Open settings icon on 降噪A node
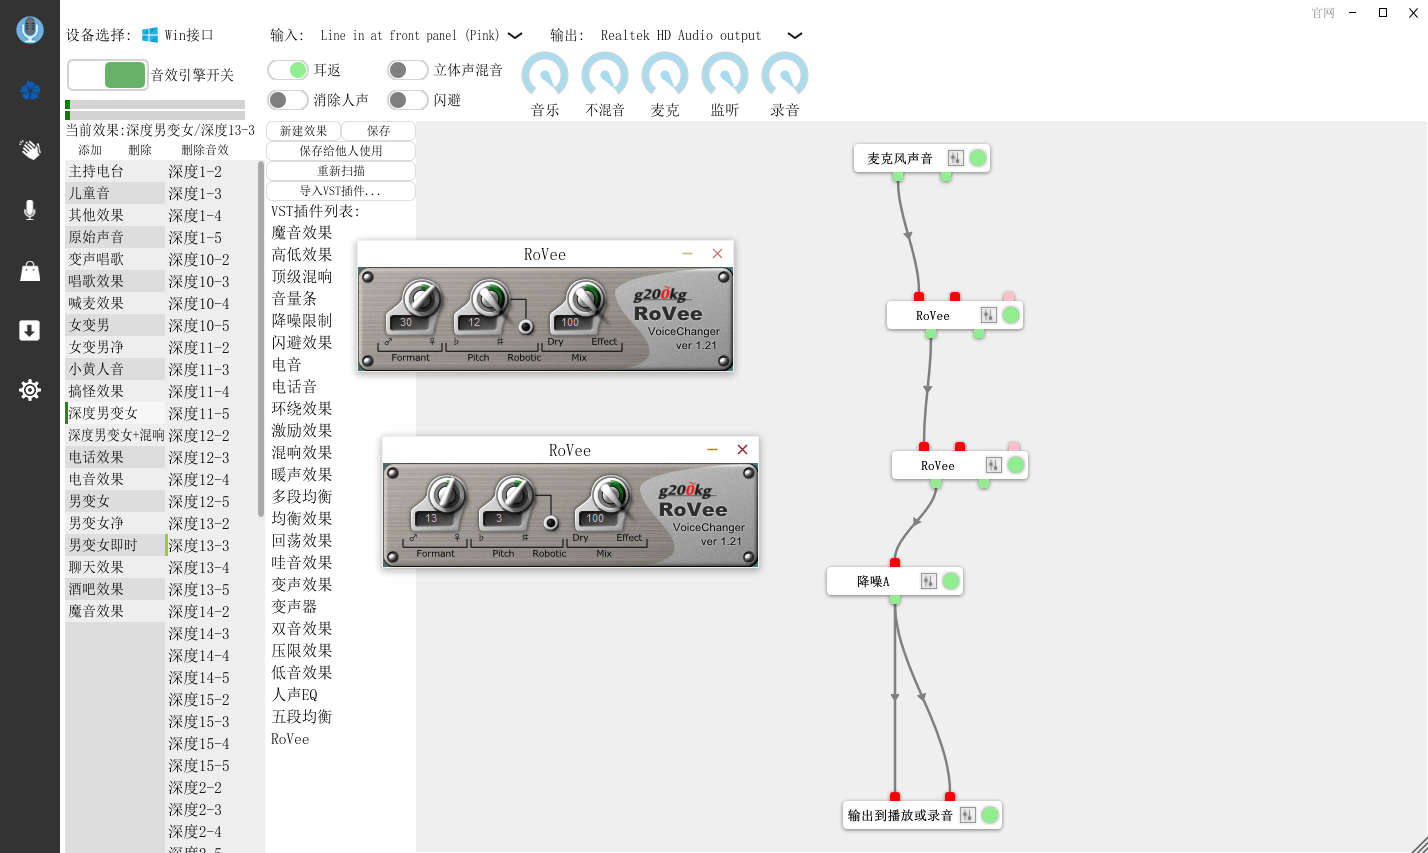This screenshot has width=1428, height=853. [928, 581]
